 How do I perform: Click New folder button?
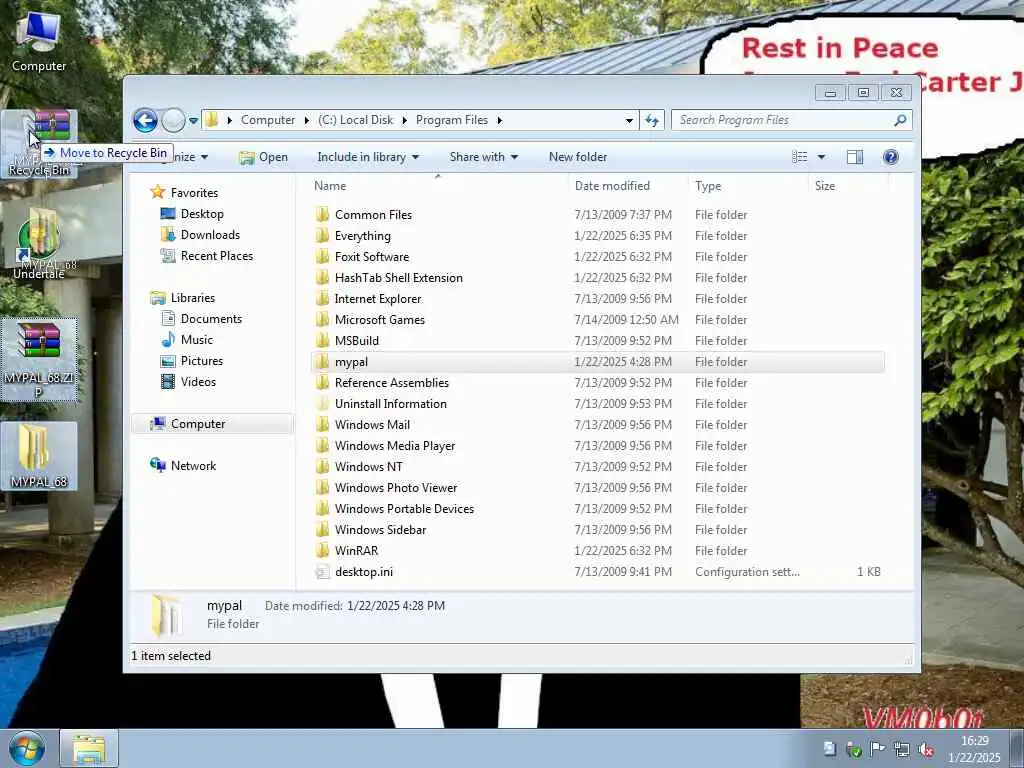[578, 157]
